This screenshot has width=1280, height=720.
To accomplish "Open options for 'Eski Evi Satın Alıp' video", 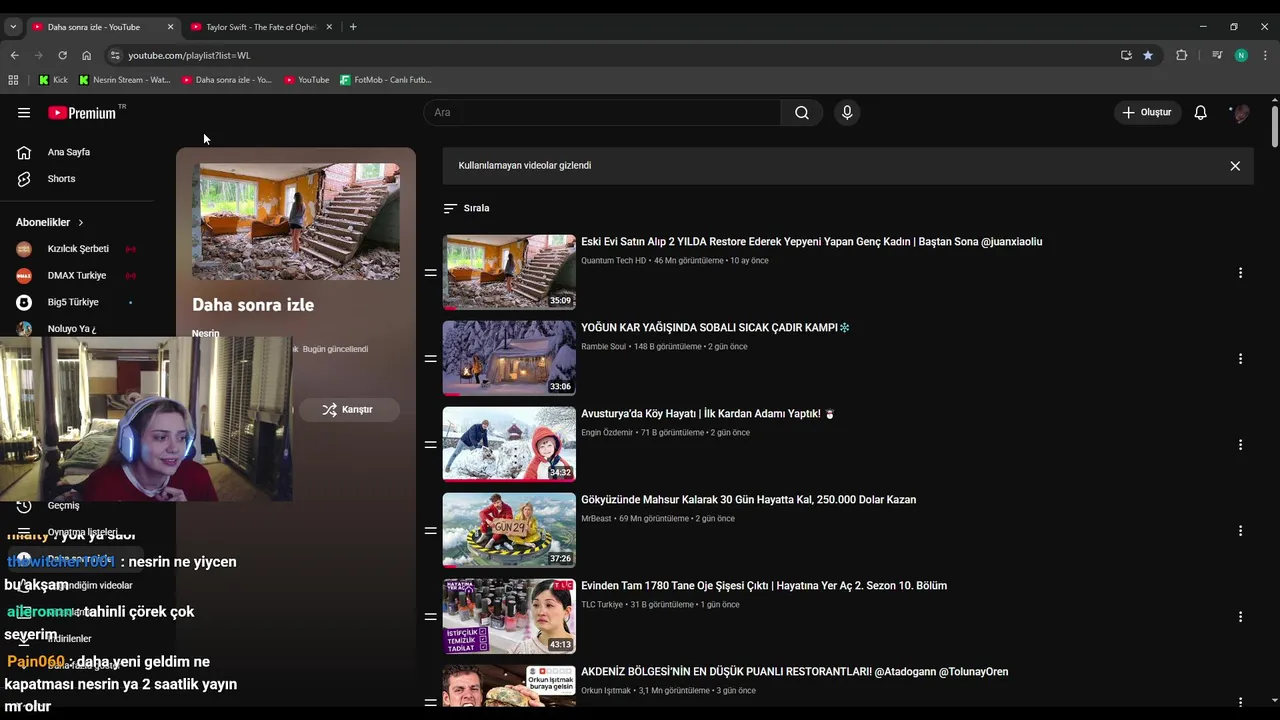I will [x=1240, y=273].
